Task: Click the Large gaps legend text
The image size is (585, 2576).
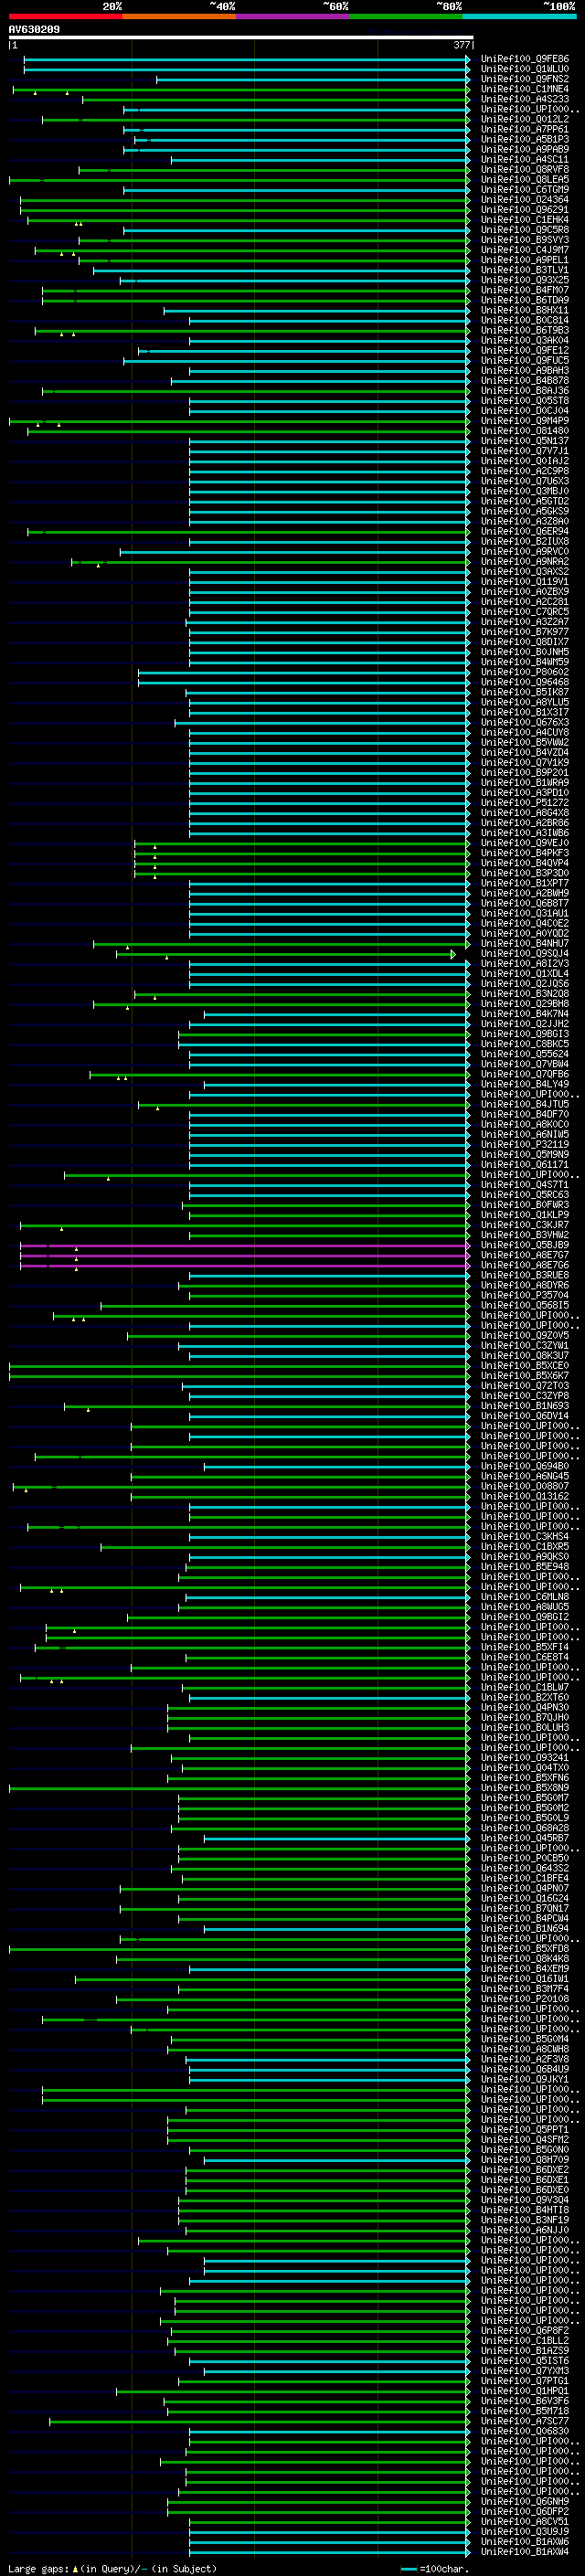Action: click(x=112, y=2568)
